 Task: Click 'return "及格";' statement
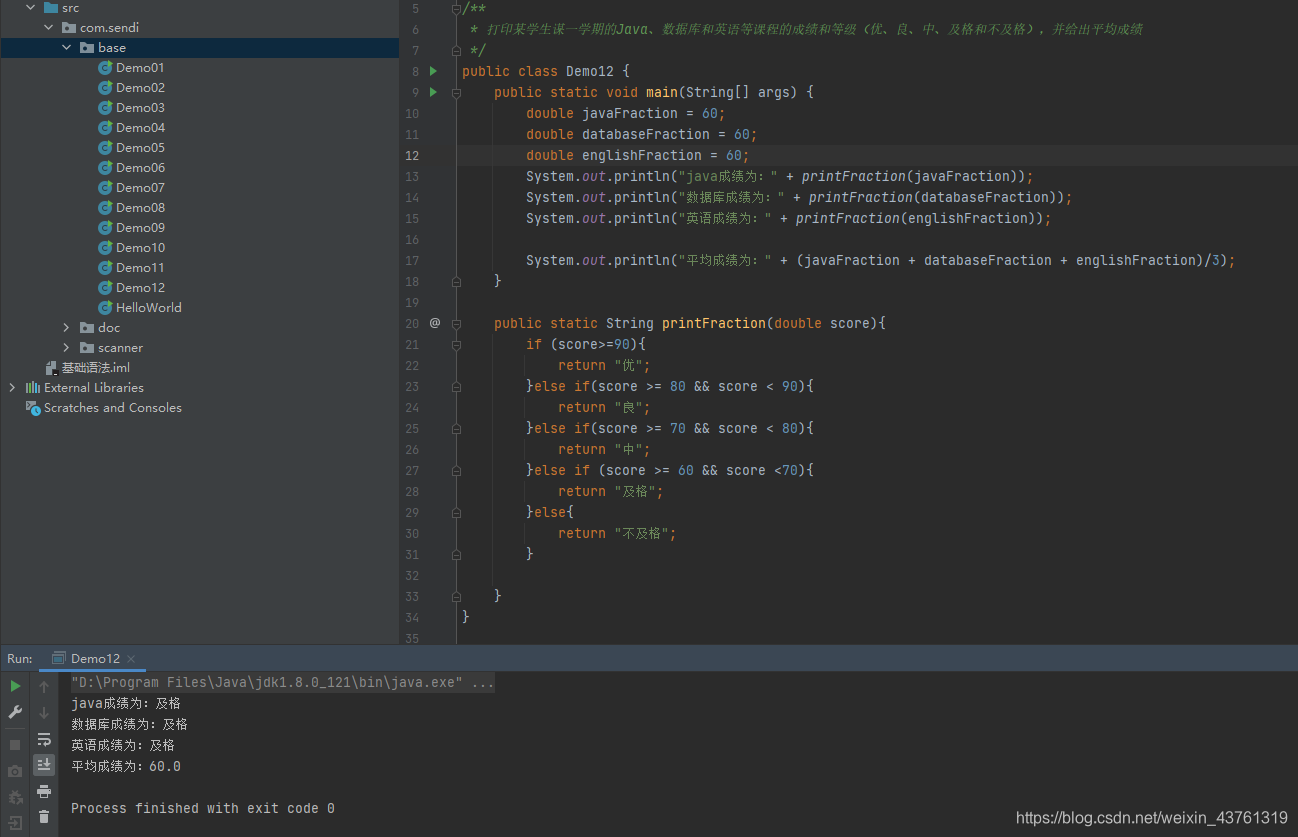[611, 491]
